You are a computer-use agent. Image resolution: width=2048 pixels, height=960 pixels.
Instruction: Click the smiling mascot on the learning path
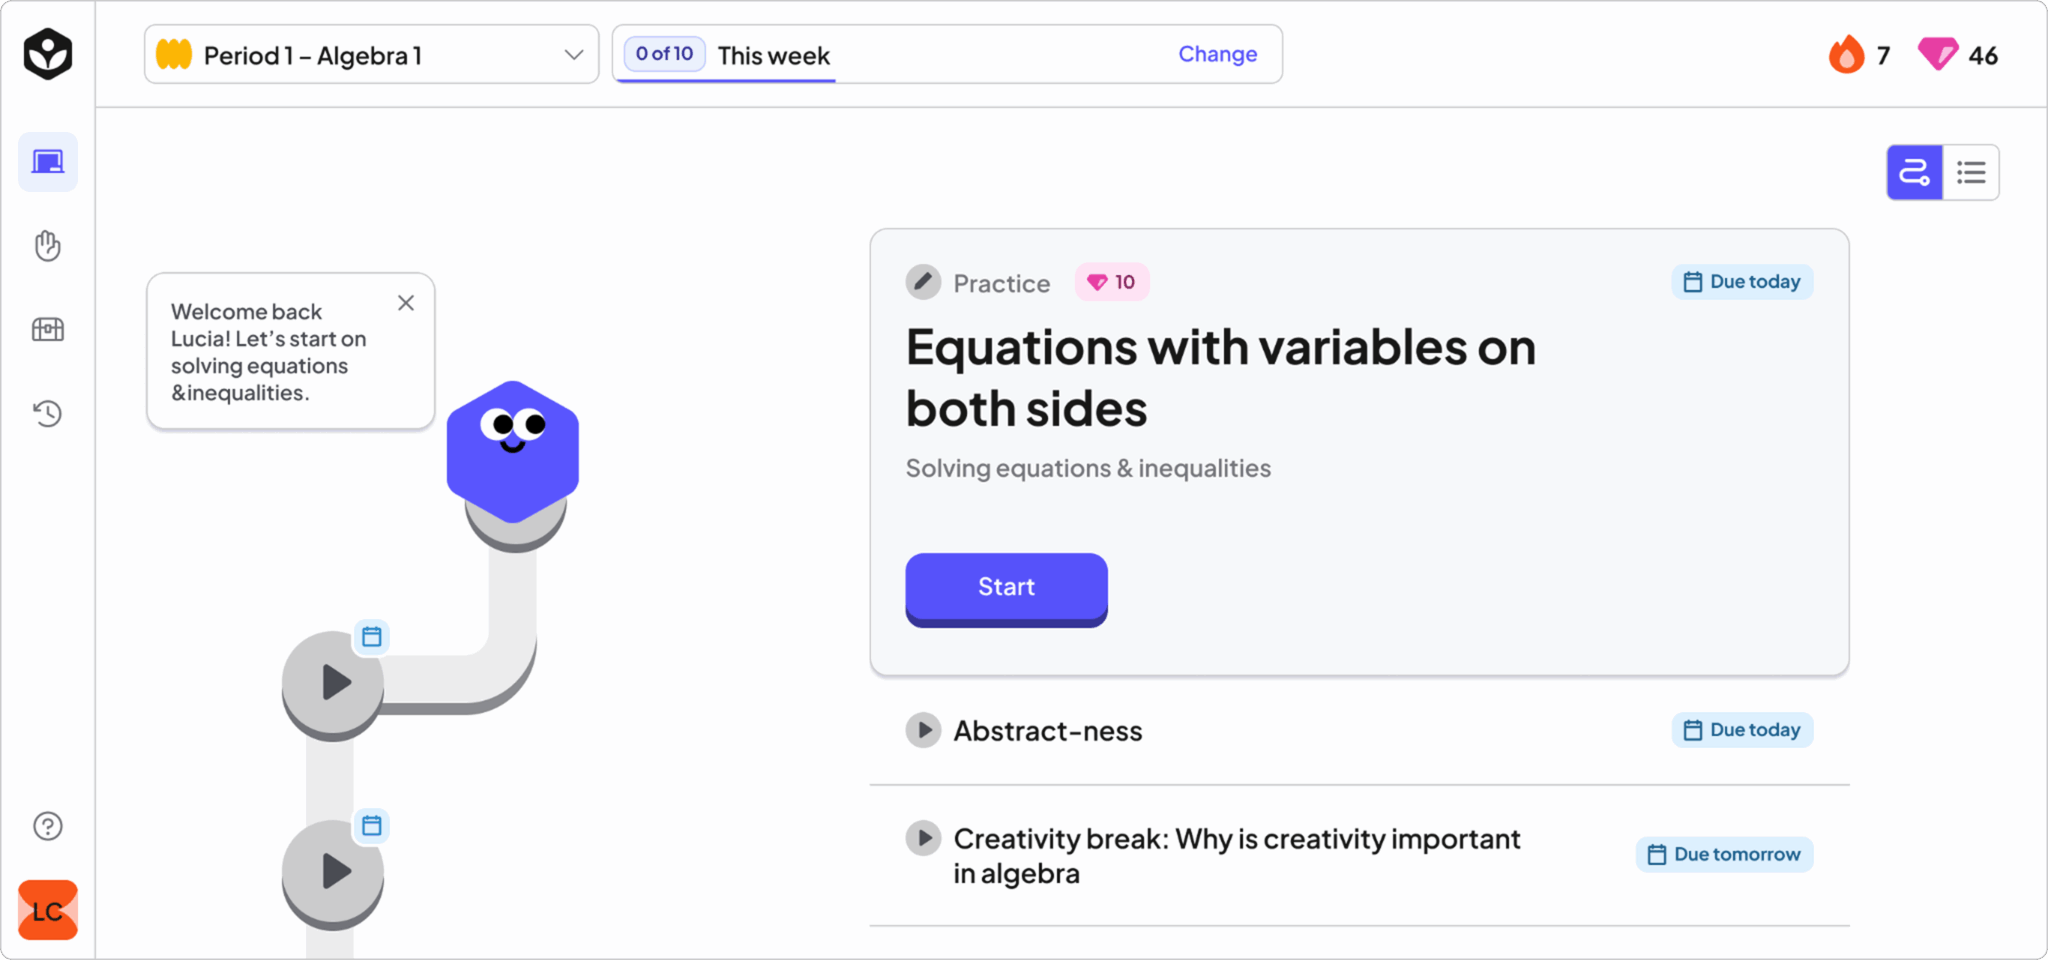click(512, 450)
